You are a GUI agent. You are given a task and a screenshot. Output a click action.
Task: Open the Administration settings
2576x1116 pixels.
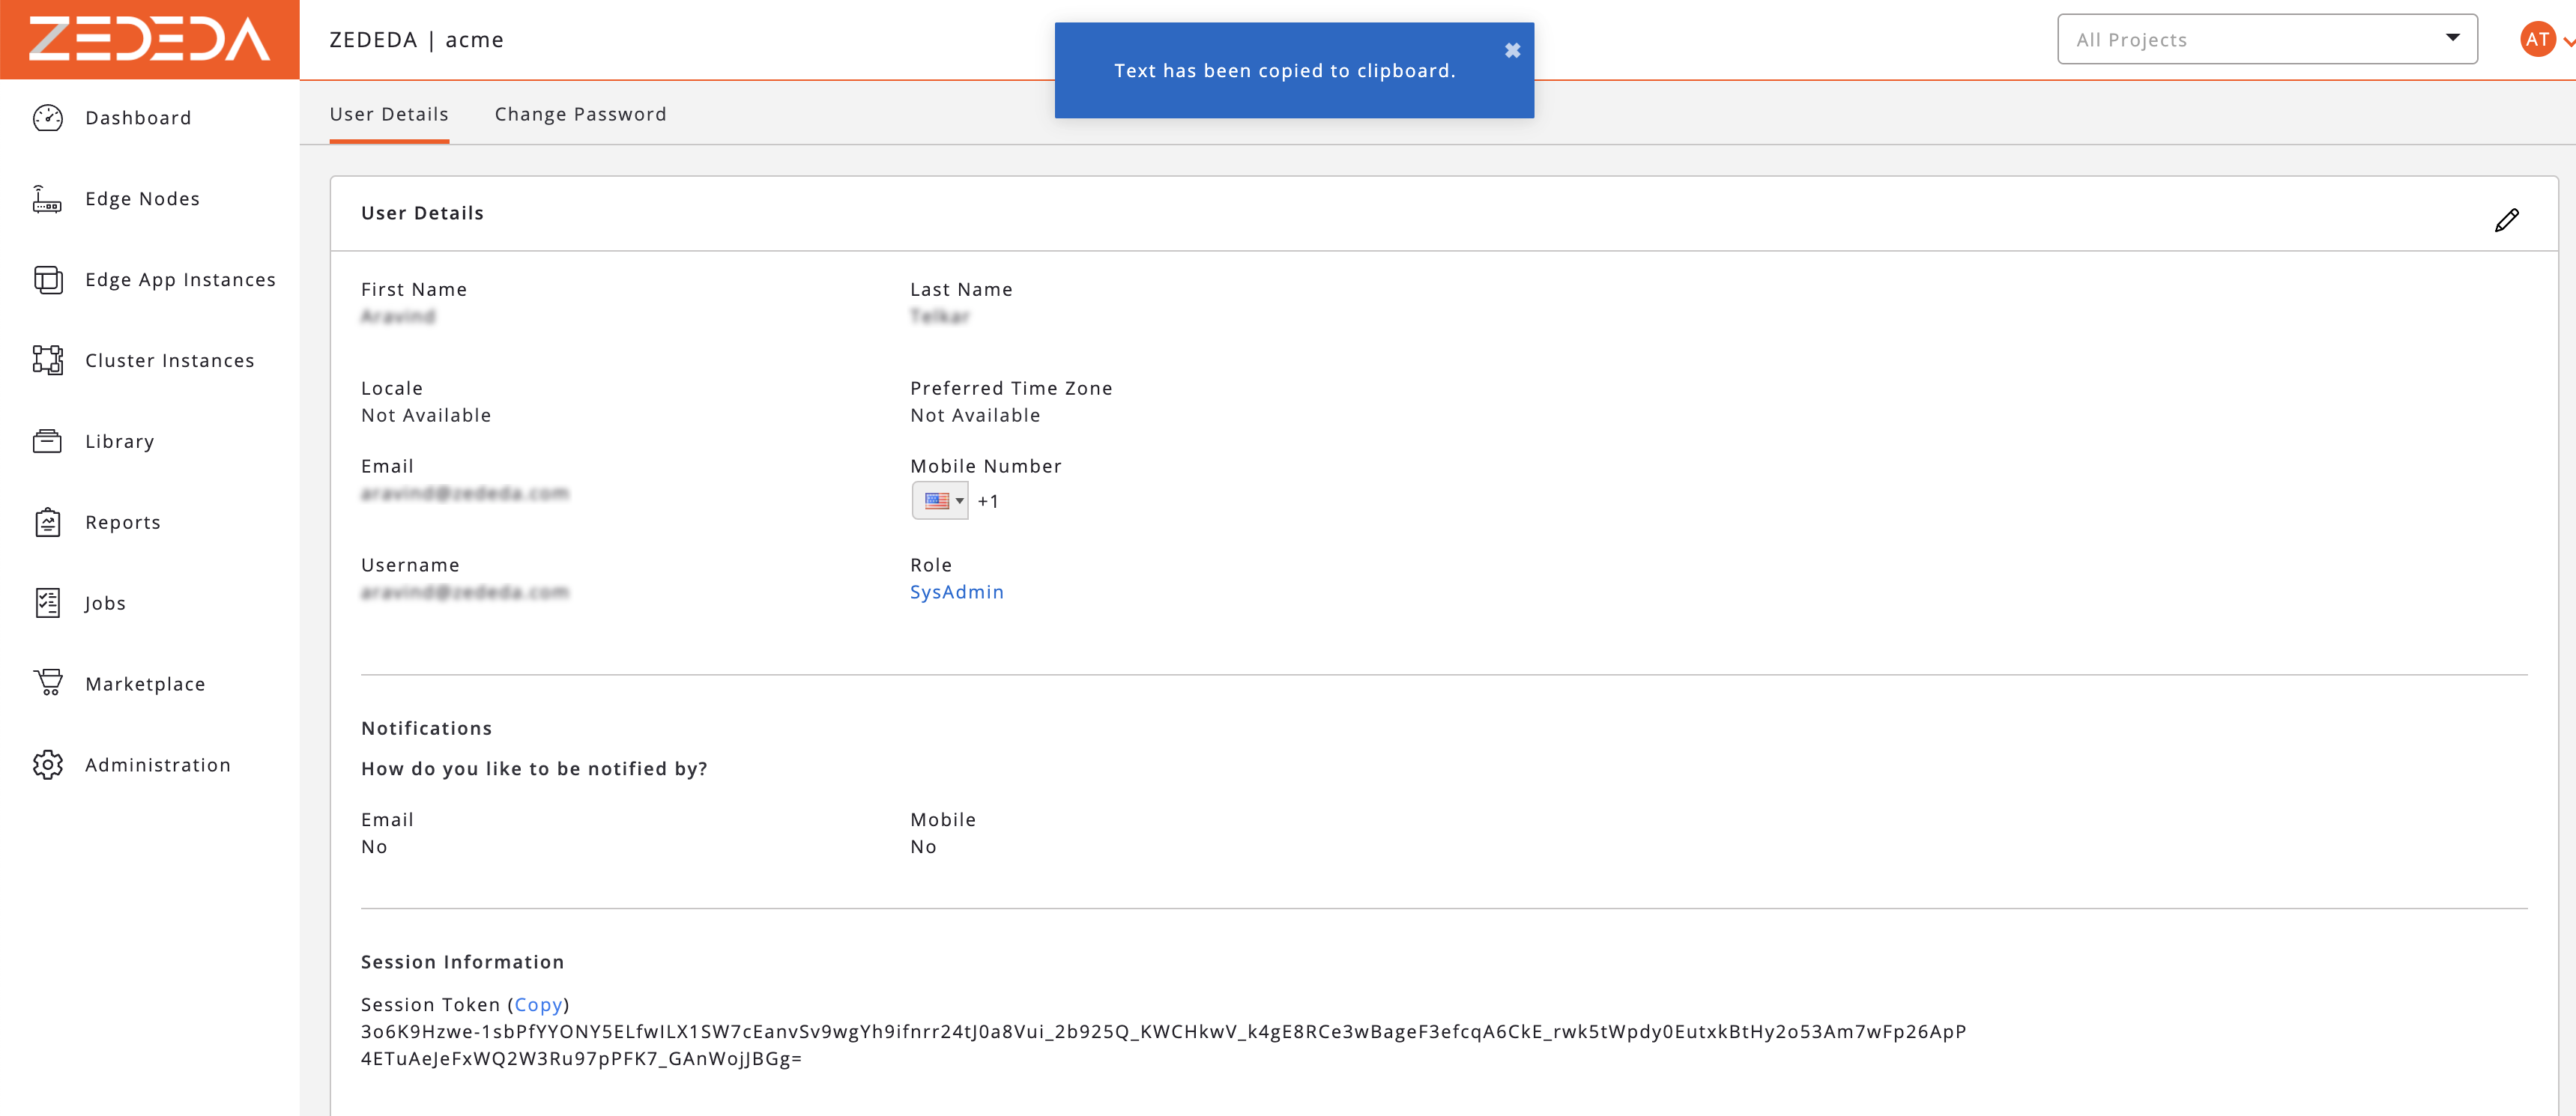point(157,764)
